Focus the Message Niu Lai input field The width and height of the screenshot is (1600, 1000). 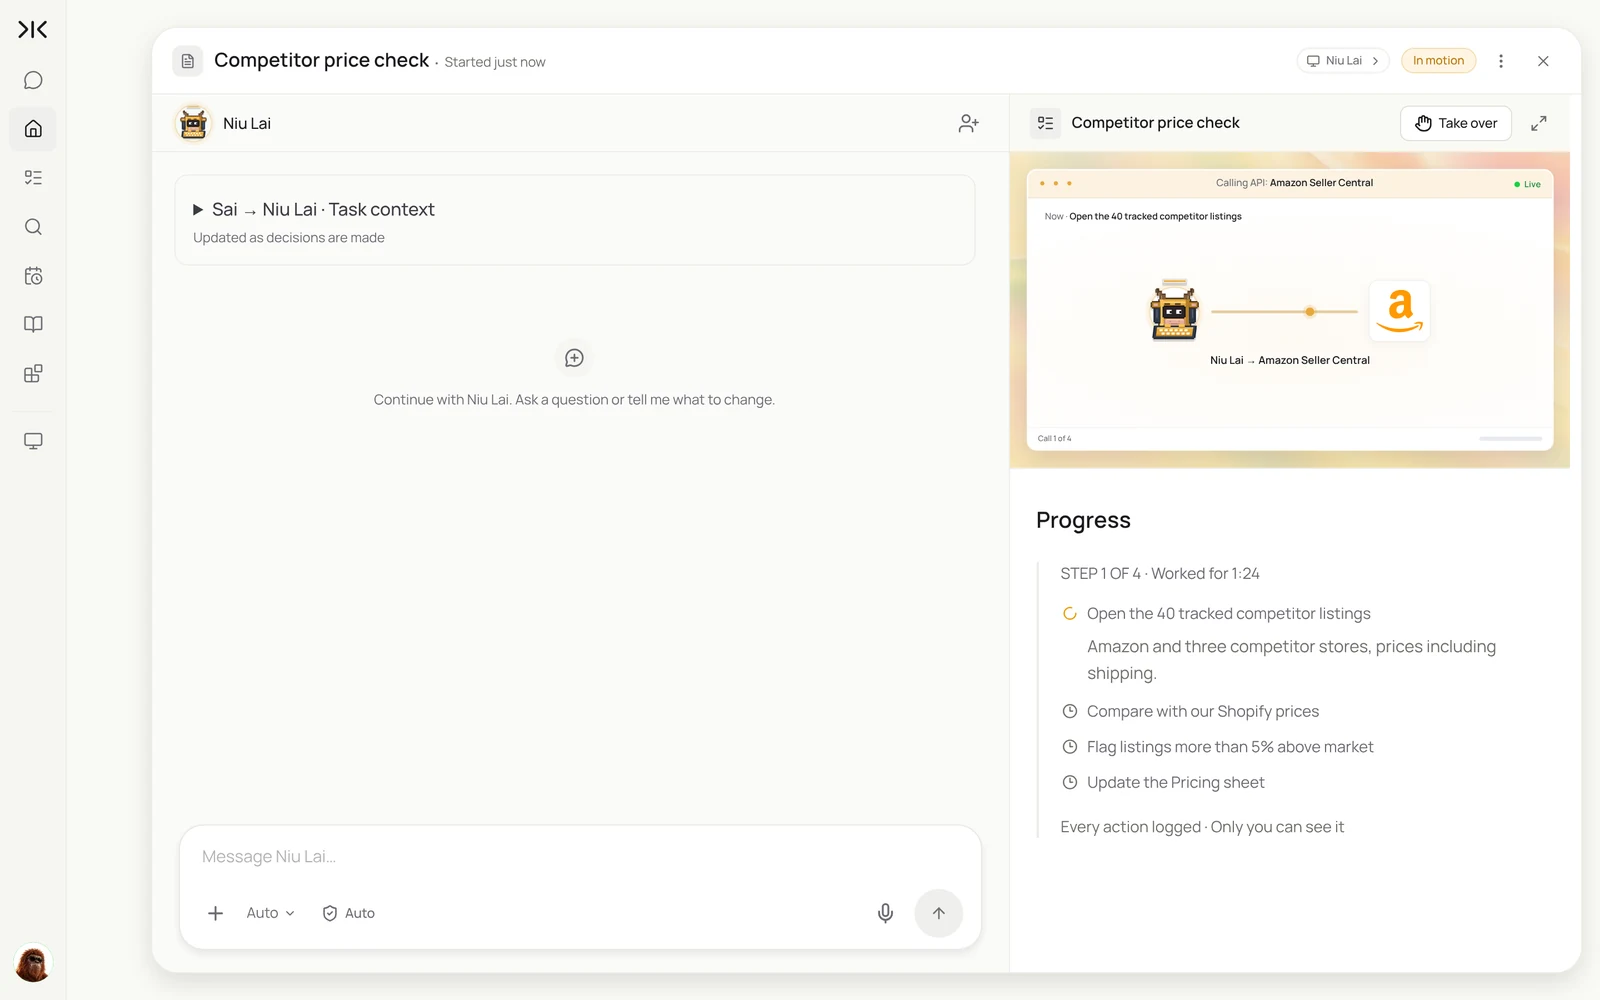click(580, 857)
